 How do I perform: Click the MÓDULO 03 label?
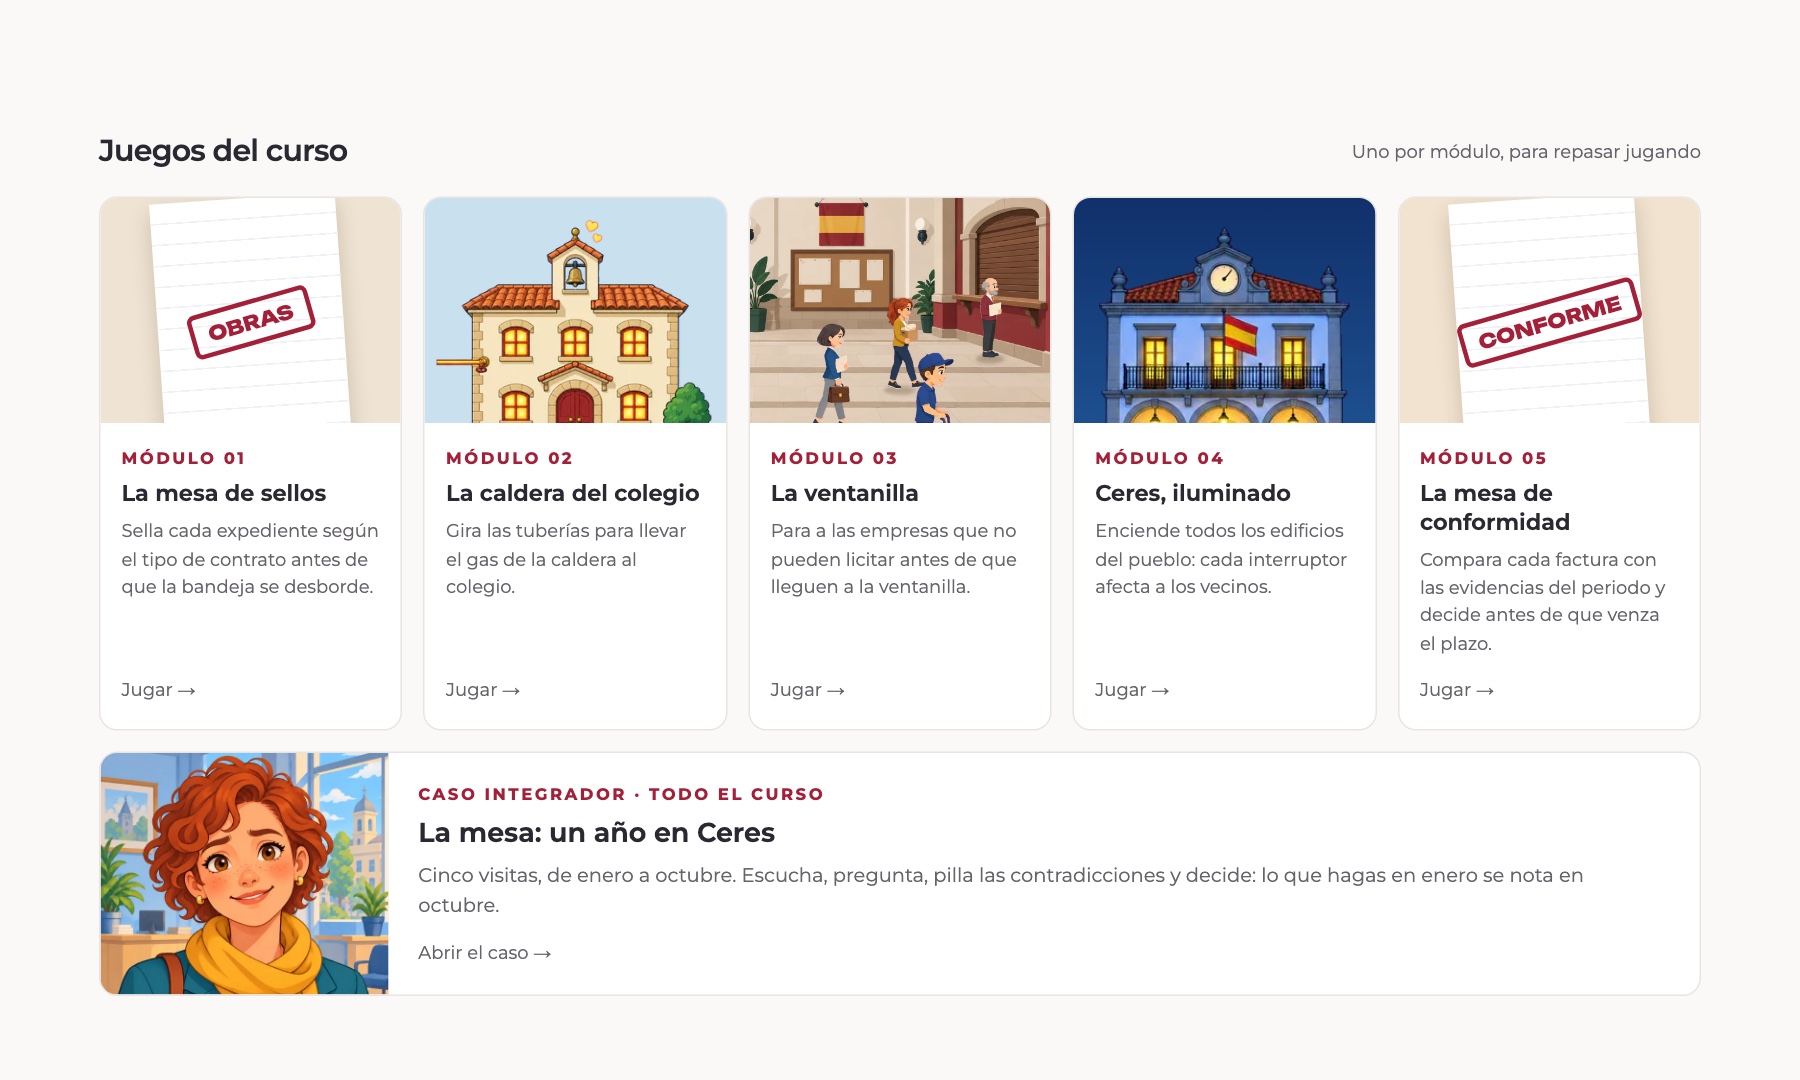834,458
